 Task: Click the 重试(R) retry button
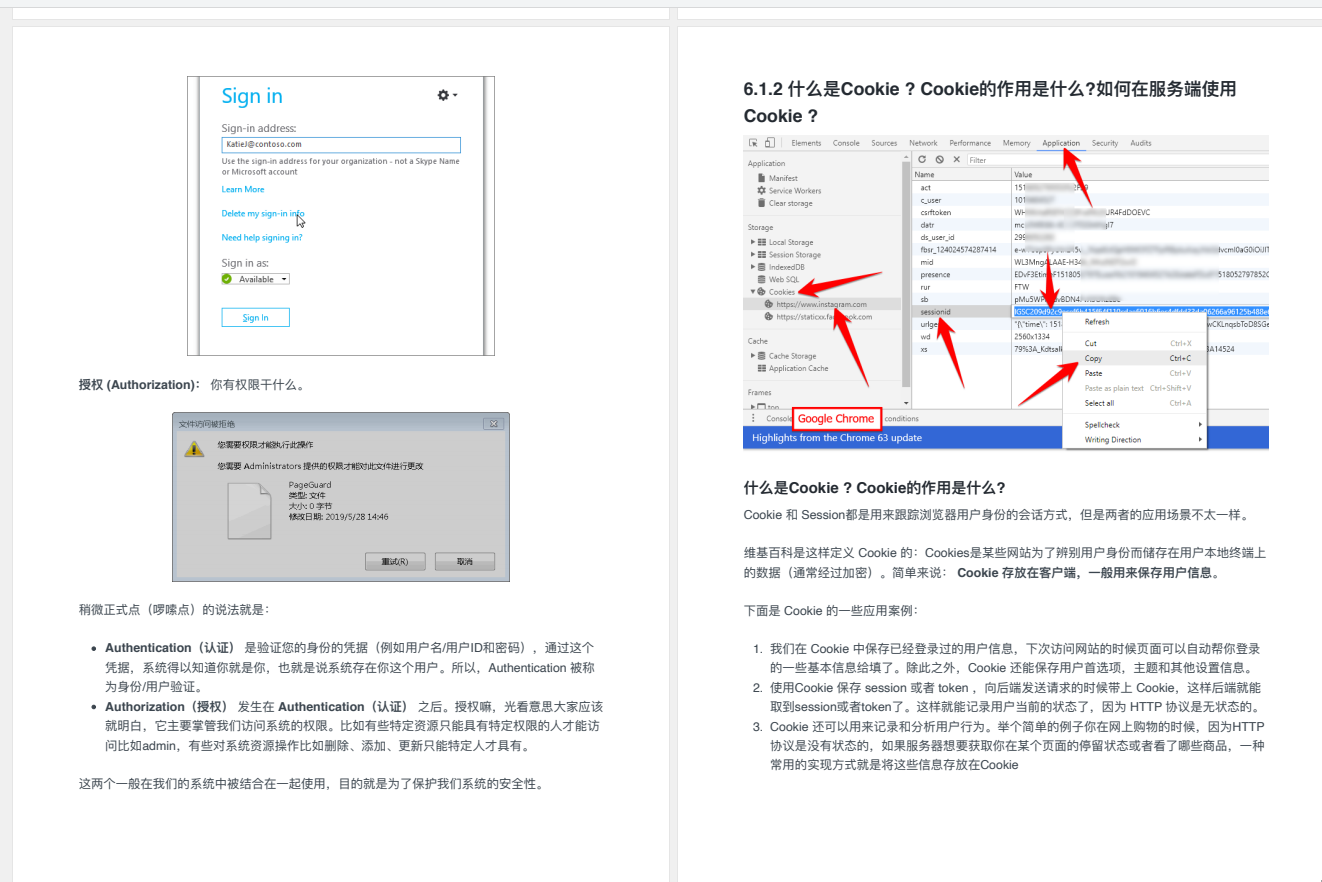point(395,561)
